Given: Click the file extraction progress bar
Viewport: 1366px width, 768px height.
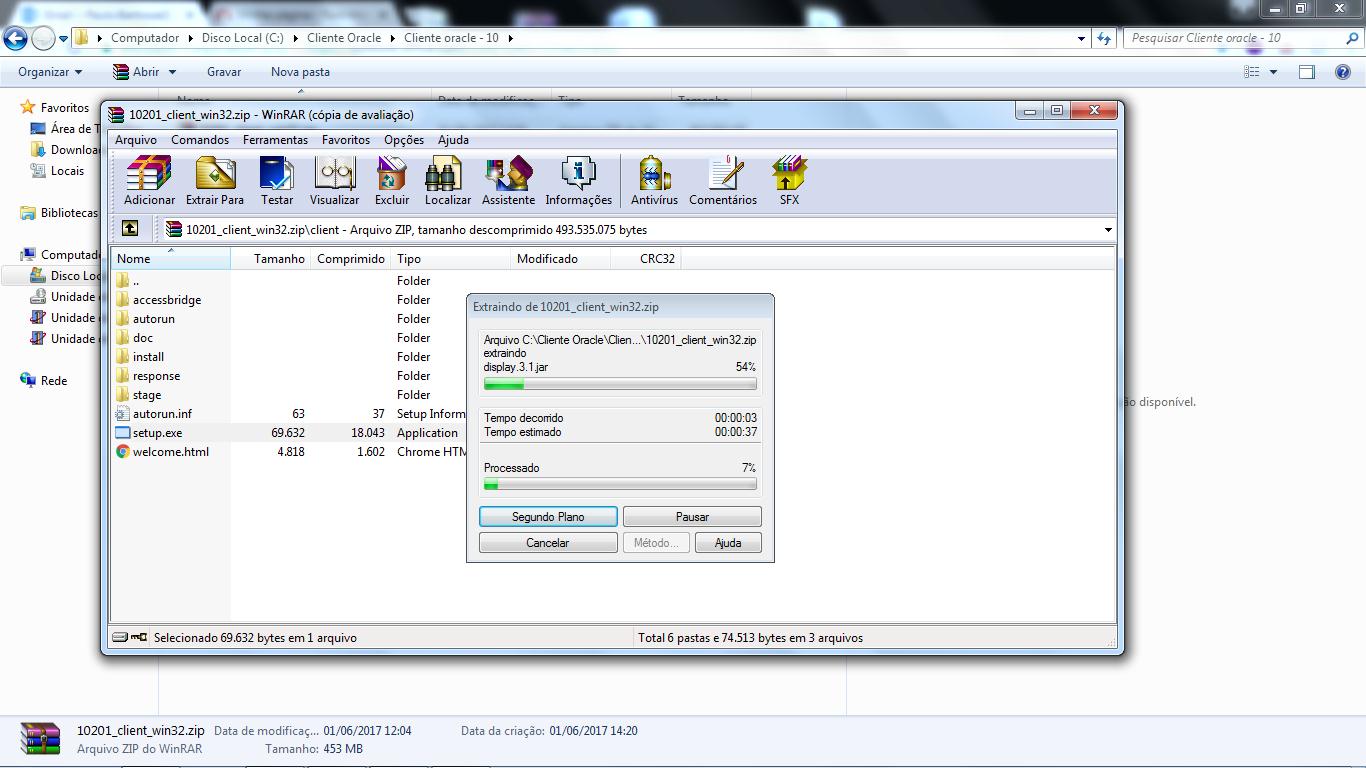Looking at the screenshot, I should [620, 384].
